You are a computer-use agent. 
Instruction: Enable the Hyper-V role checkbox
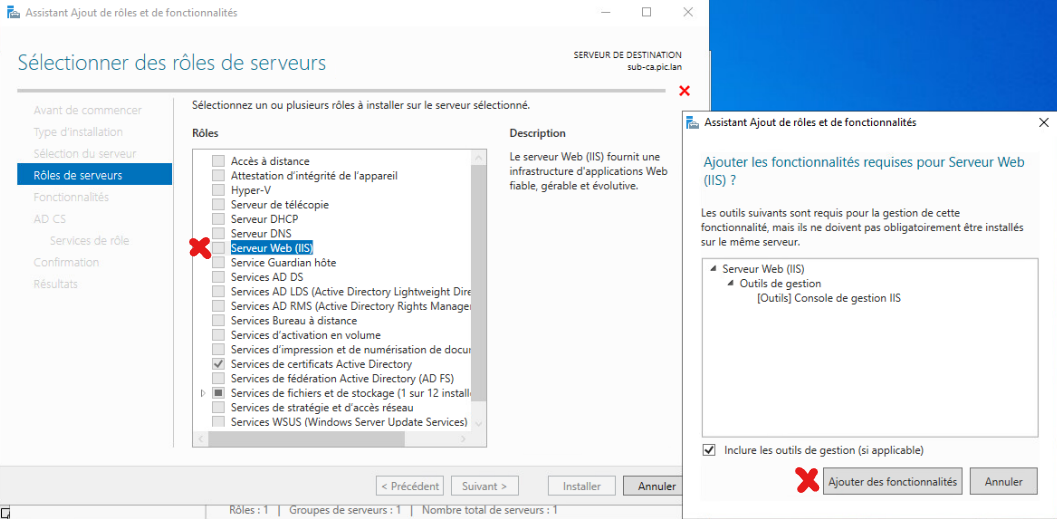[x=218, y=190]
